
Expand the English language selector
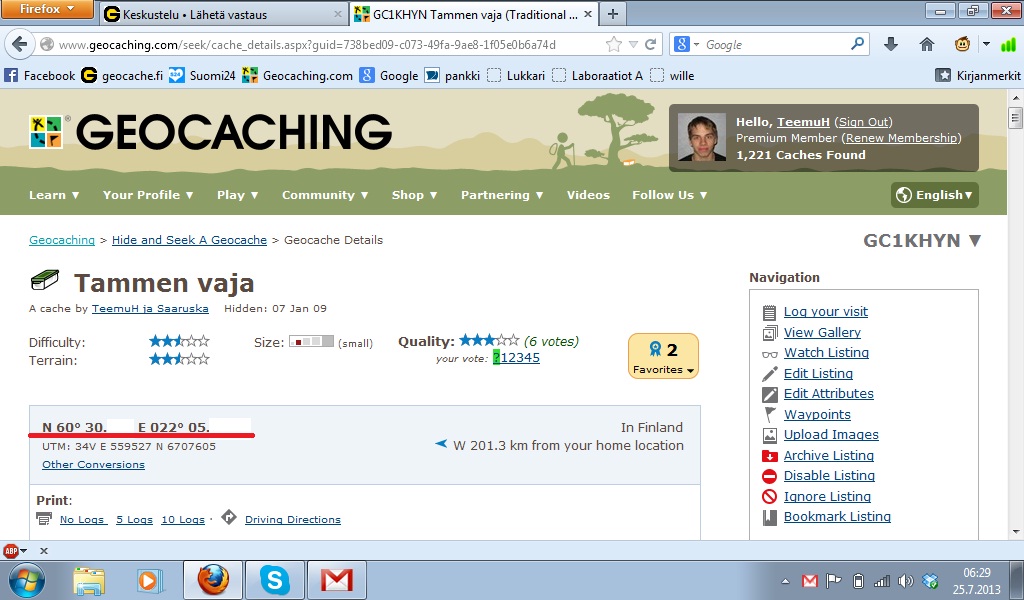click(934, 195)
